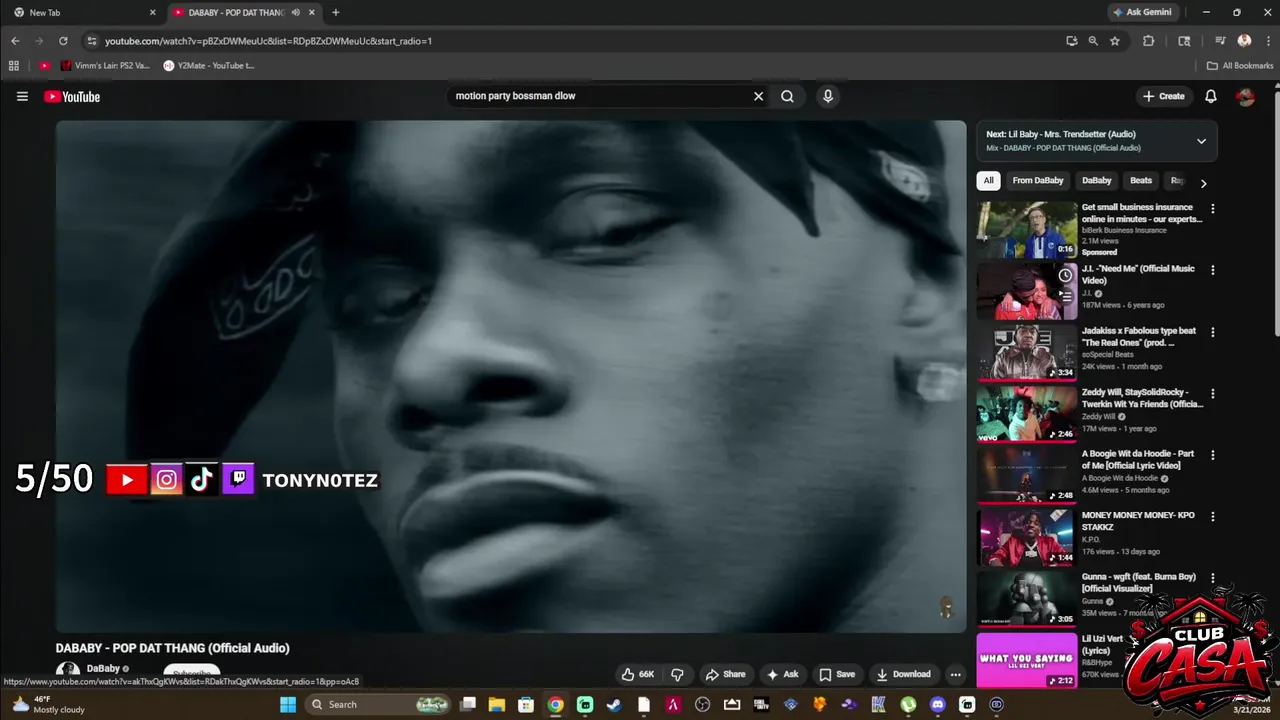Expand the Mix playlist panel chevron
This screenshot has width=1280, height=720.
1201,141
